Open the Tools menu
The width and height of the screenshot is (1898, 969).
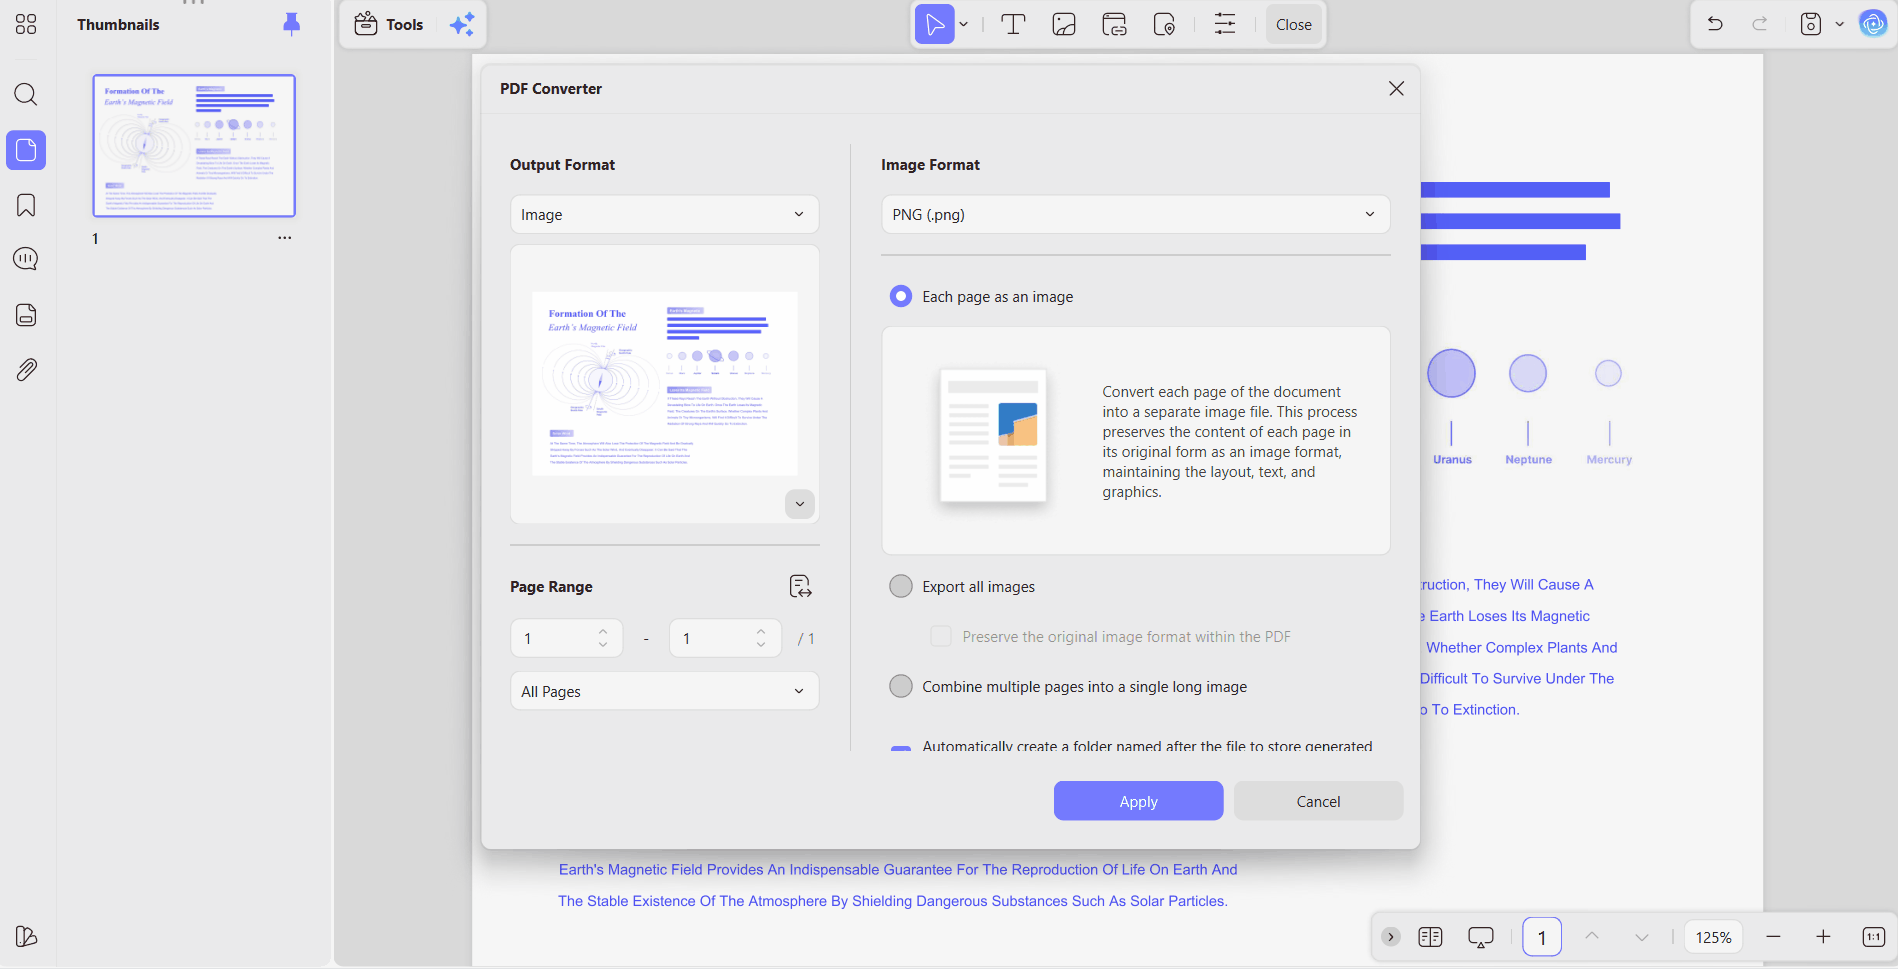click(x=390, y=24)
